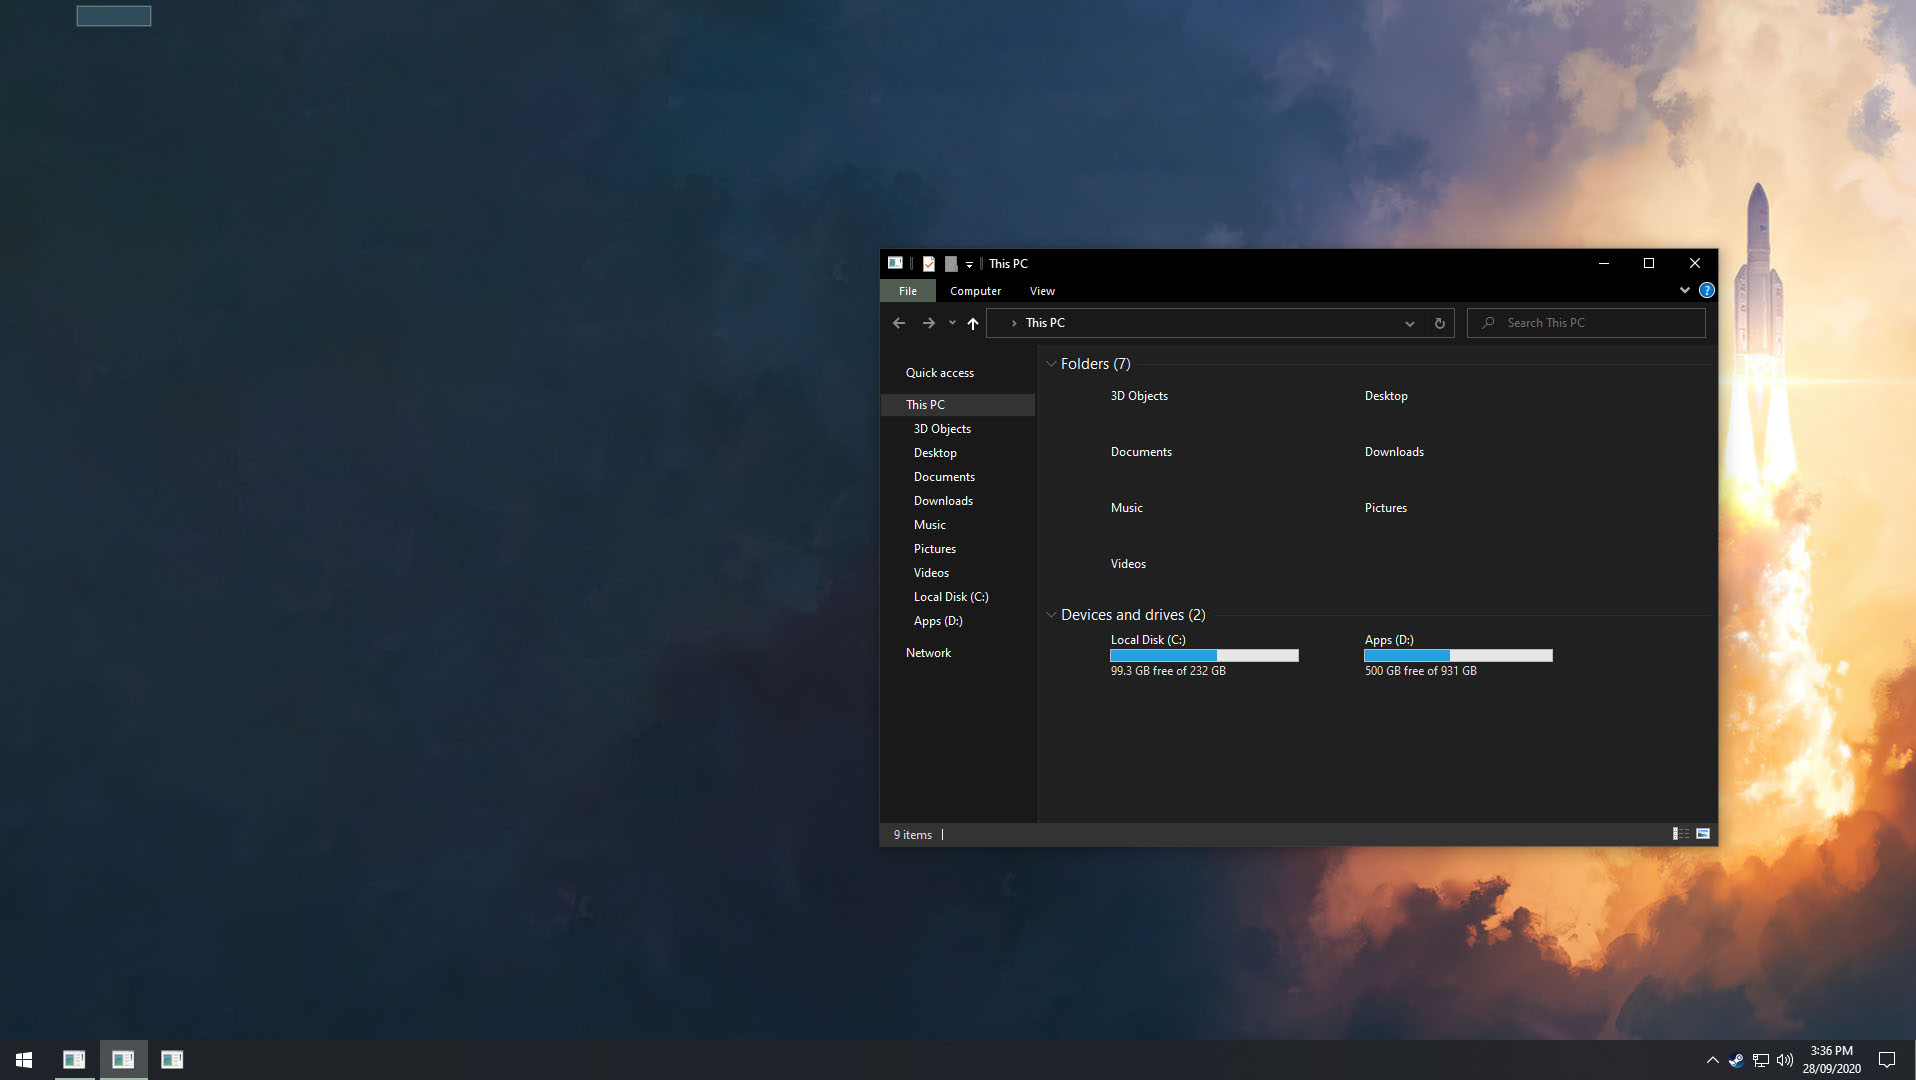Select Local Disk (C:) drive in main pane
The height and width of the screenshot is (1080, 1916).
point(1148,640)
